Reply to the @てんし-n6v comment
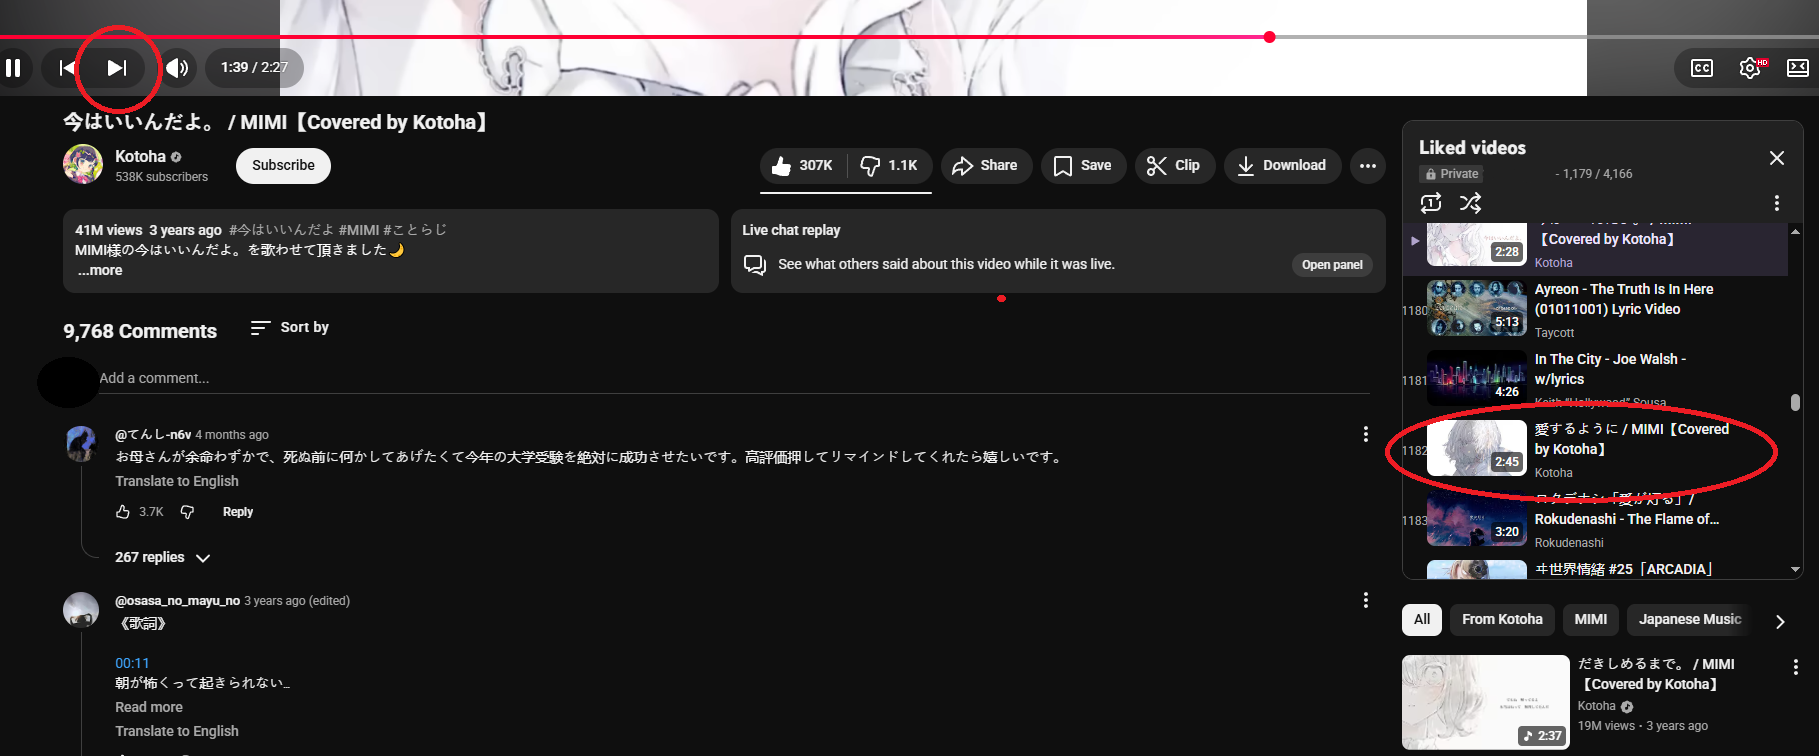 coord(238,512)
